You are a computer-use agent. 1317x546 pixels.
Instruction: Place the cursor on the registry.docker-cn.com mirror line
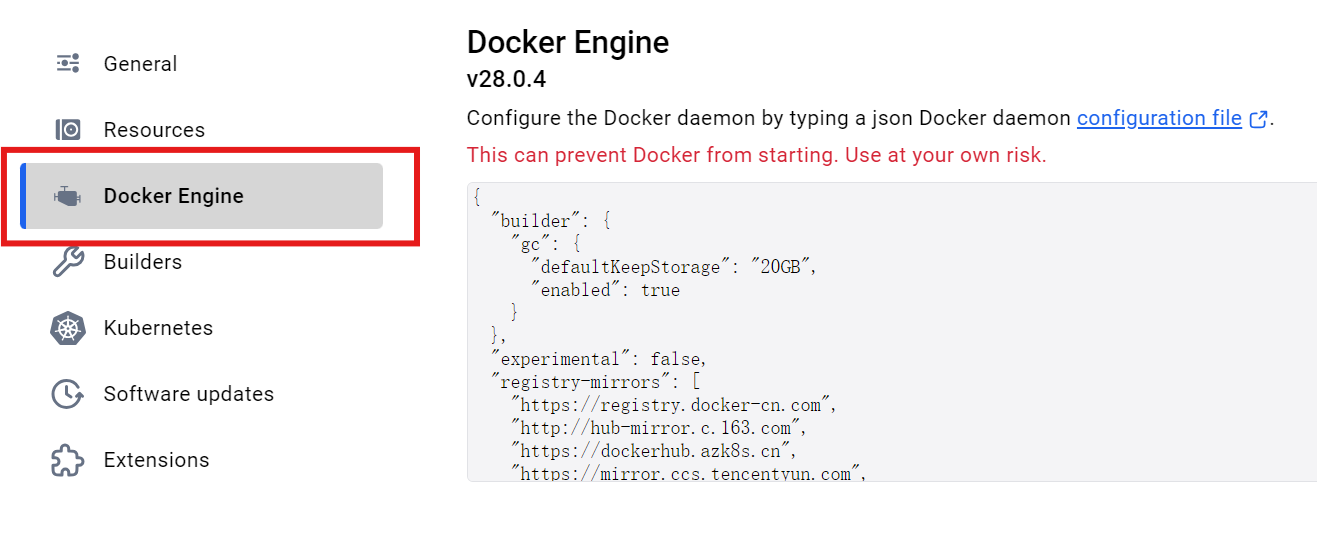[672, 405]
